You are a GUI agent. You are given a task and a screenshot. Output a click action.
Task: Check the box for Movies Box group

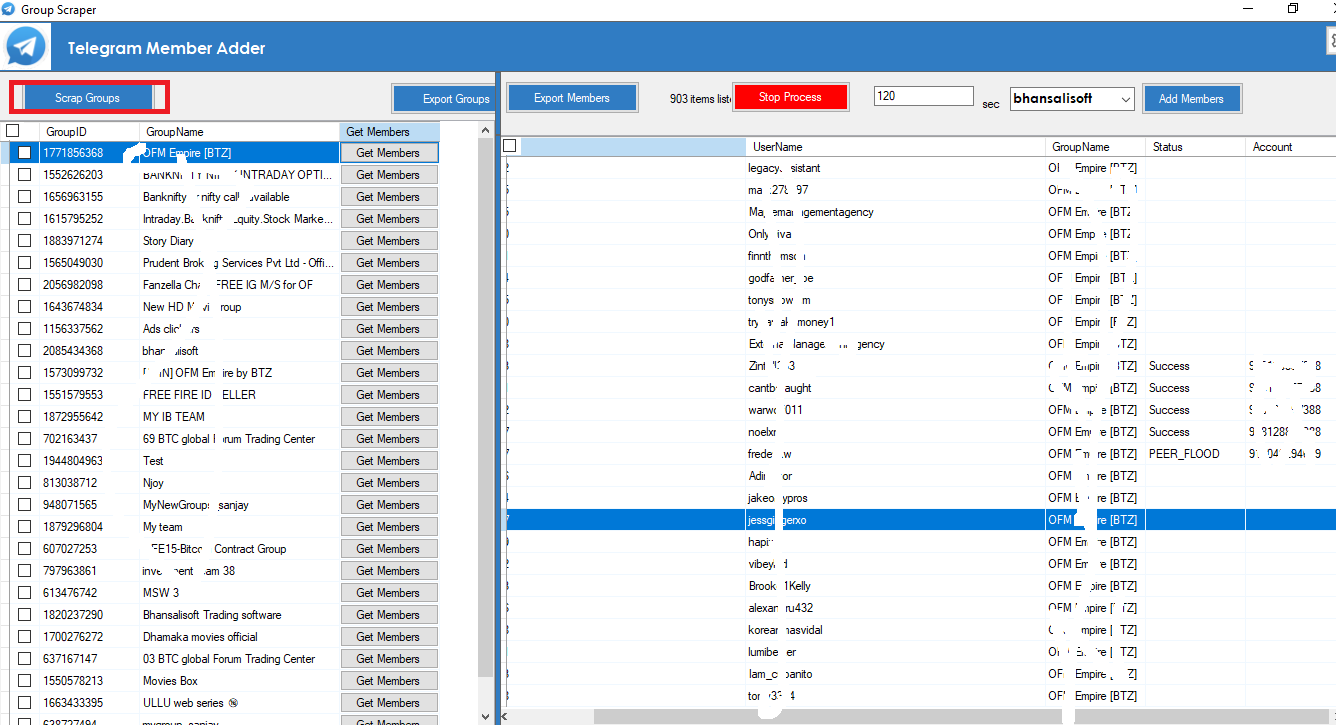25,681
